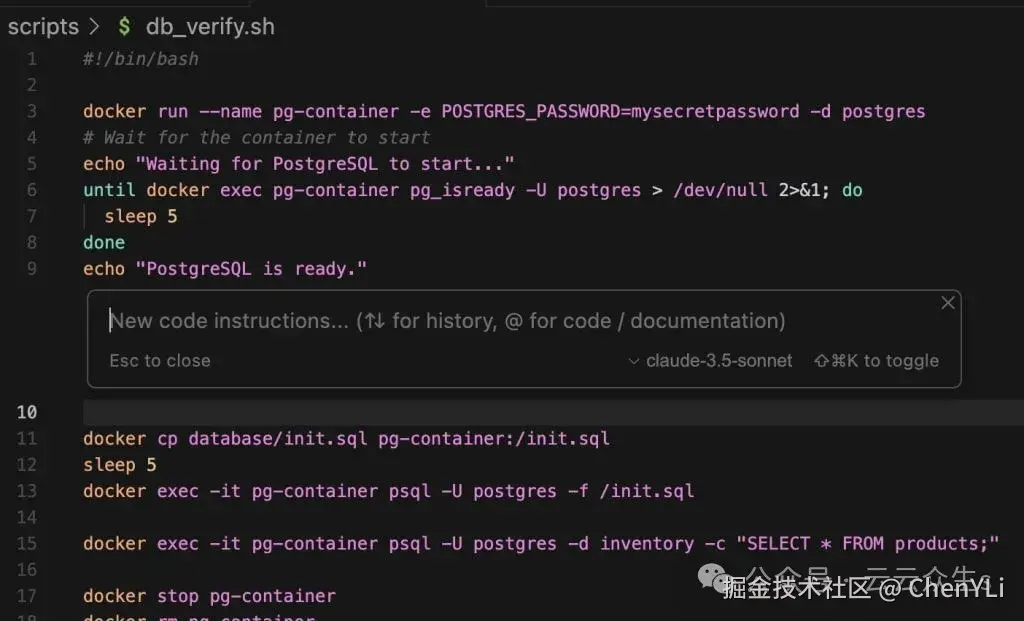Click the chevron next to claude-3.5-sonnet
The height and width of the screenshot is (621, 1024).
point(634,361)
